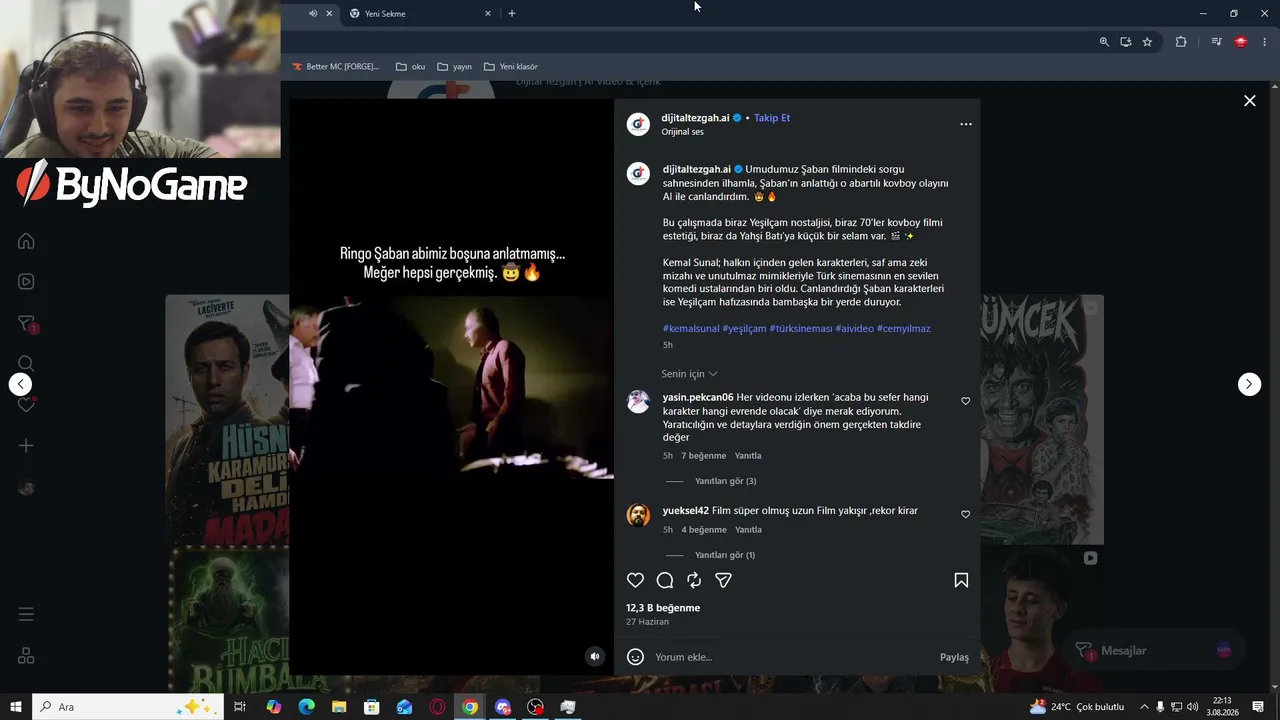Like the post with the heart icon
The image size is (1280, 720).
[635, 580]
